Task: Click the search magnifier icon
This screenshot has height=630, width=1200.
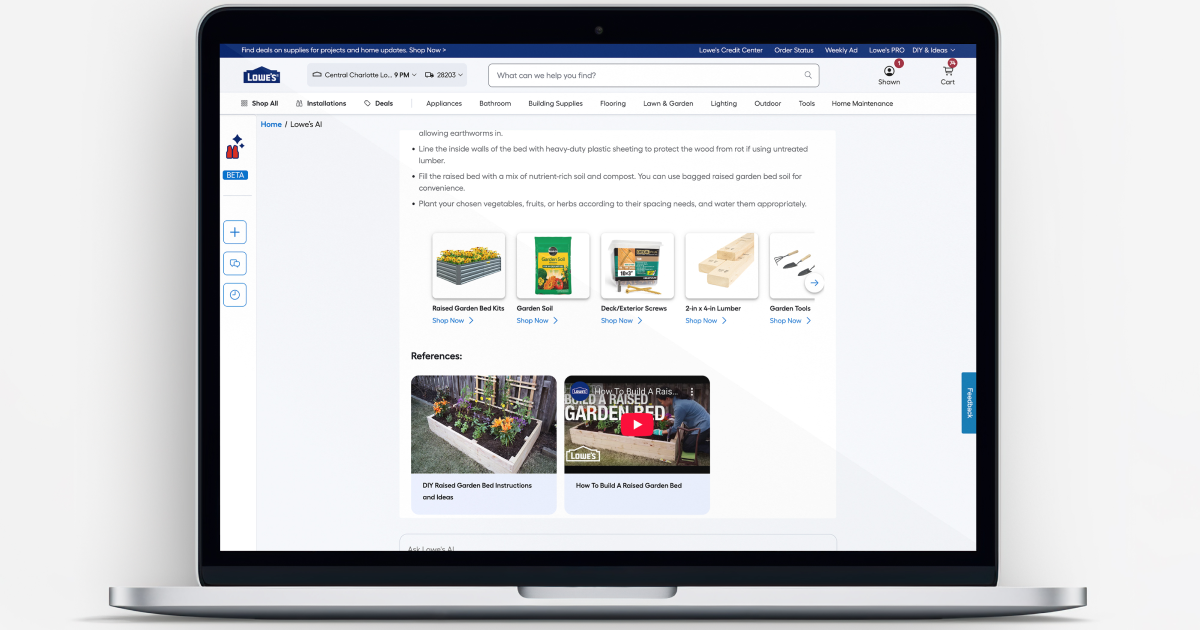Action: point(808,75)
